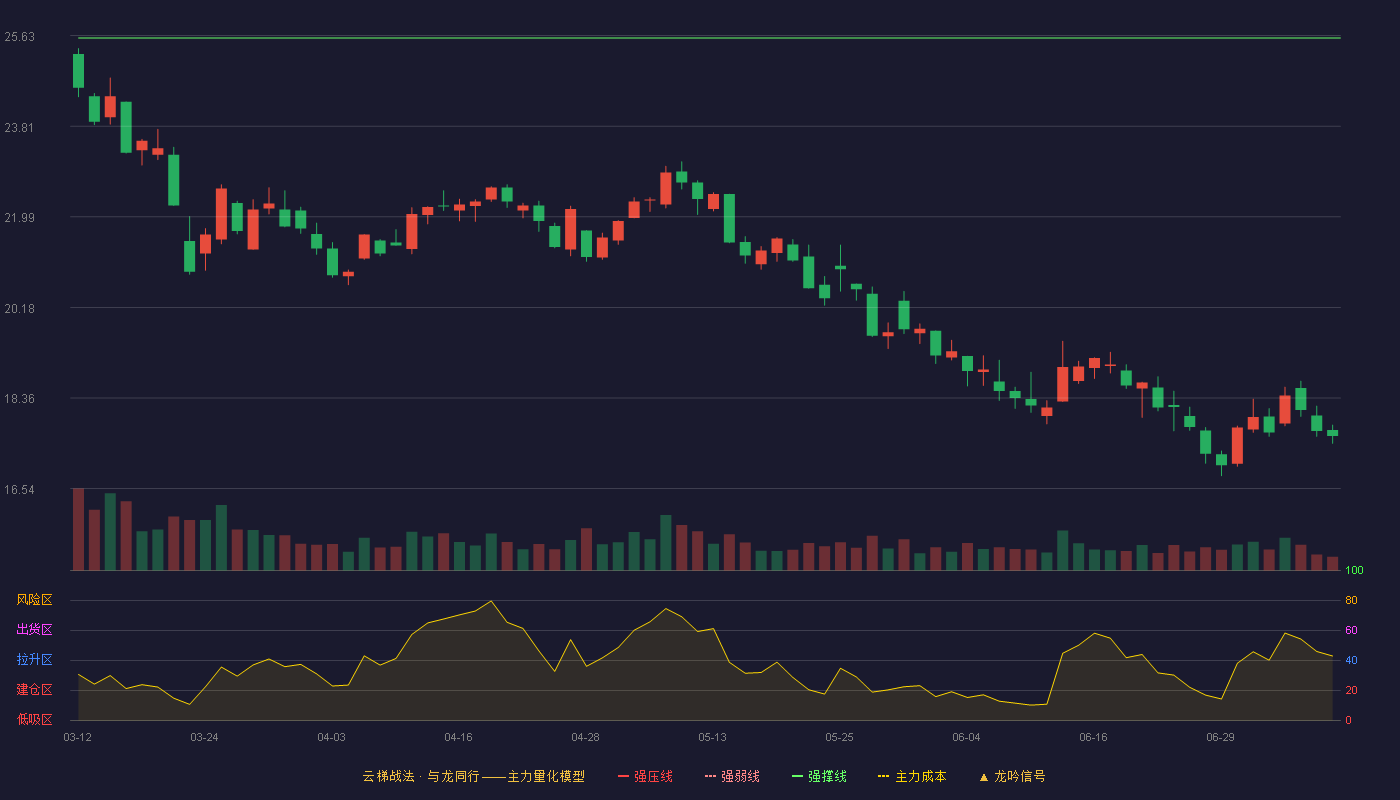Viewport: 1400px width, 800px height.
Task: Click the 云梯战法 主力量化模型 title text
Action: [473, 776]
